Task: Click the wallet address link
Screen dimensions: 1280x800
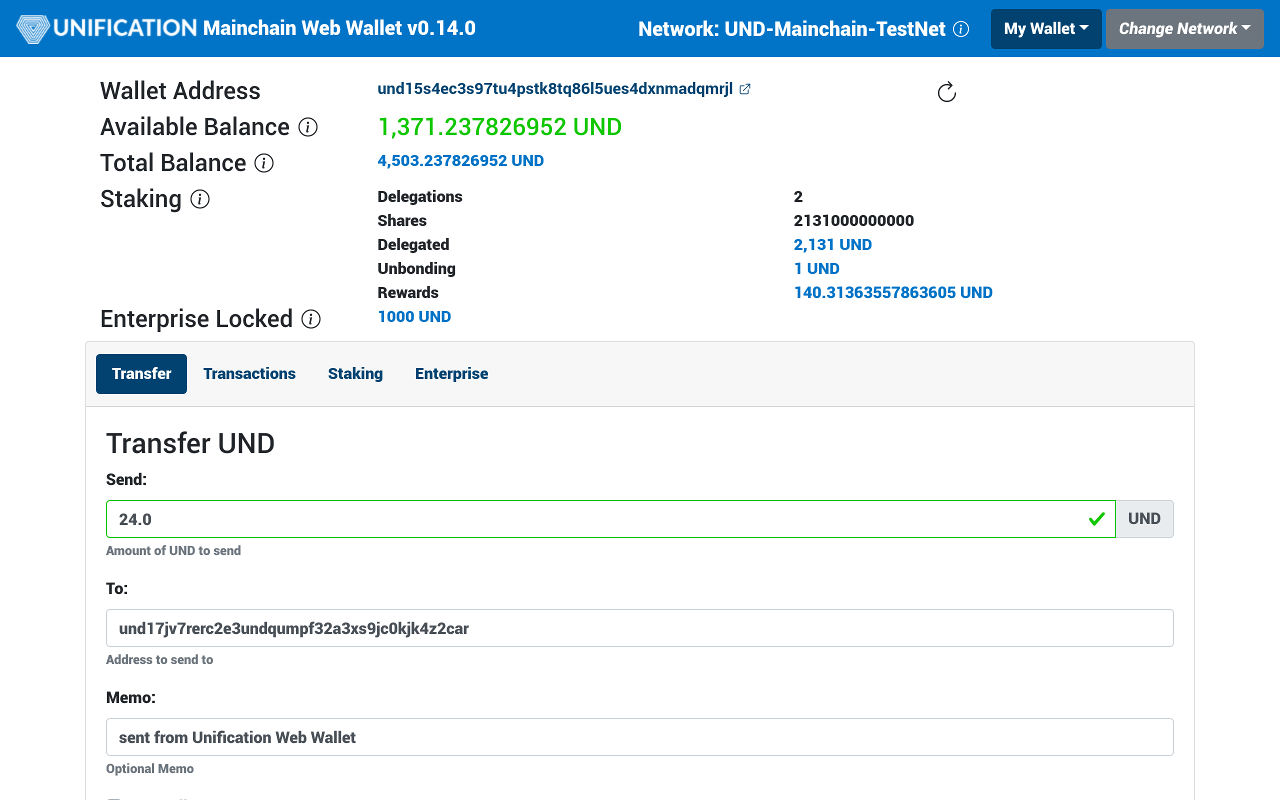Action: 555,88
